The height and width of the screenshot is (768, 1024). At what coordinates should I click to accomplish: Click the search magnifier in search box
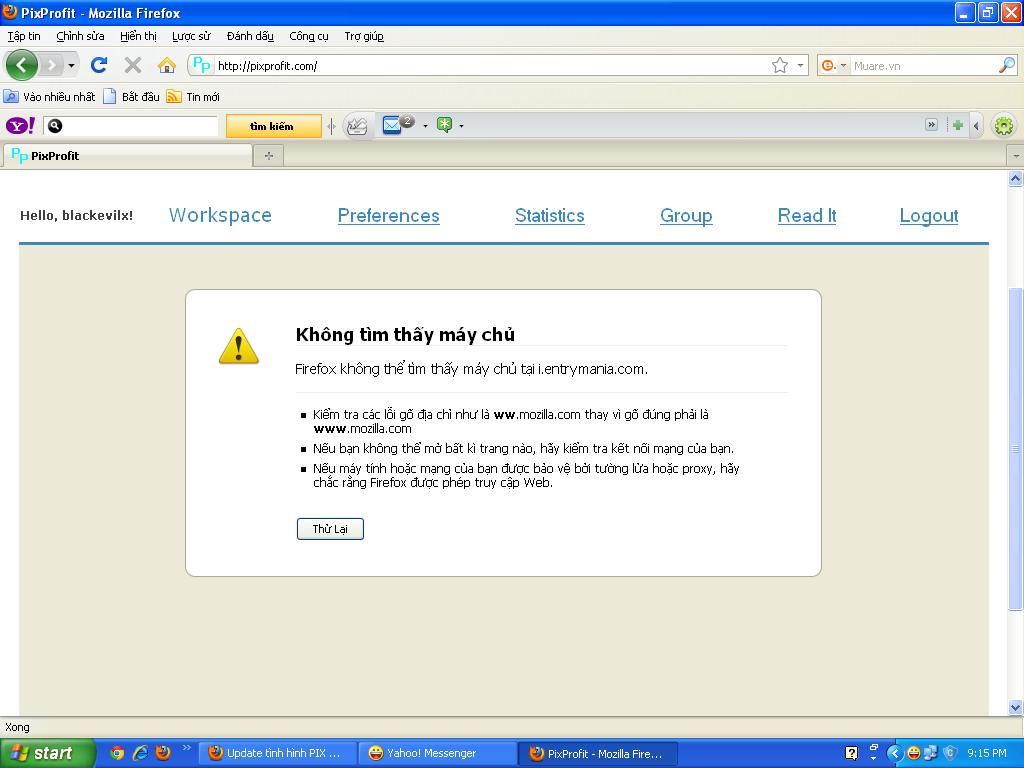tap(1007, 65)
